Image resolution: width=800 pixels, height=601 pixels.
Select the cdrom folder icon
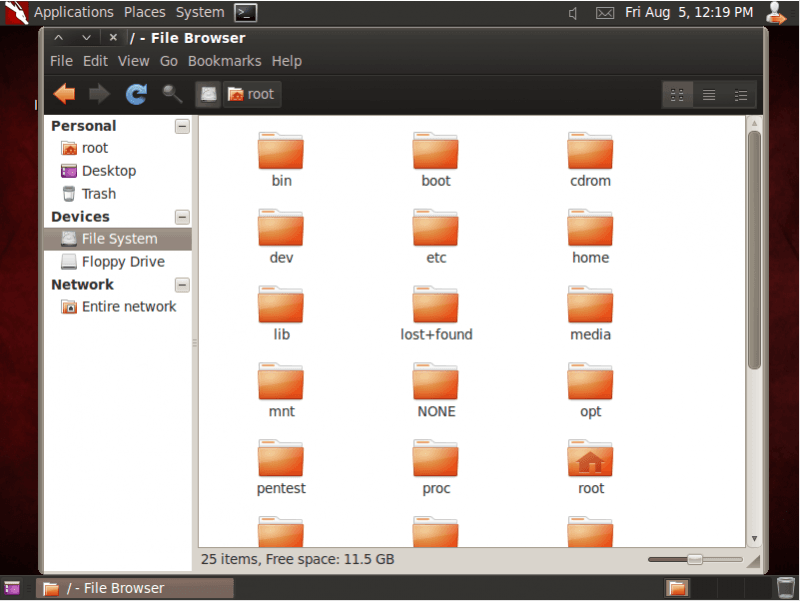[590, 151]
